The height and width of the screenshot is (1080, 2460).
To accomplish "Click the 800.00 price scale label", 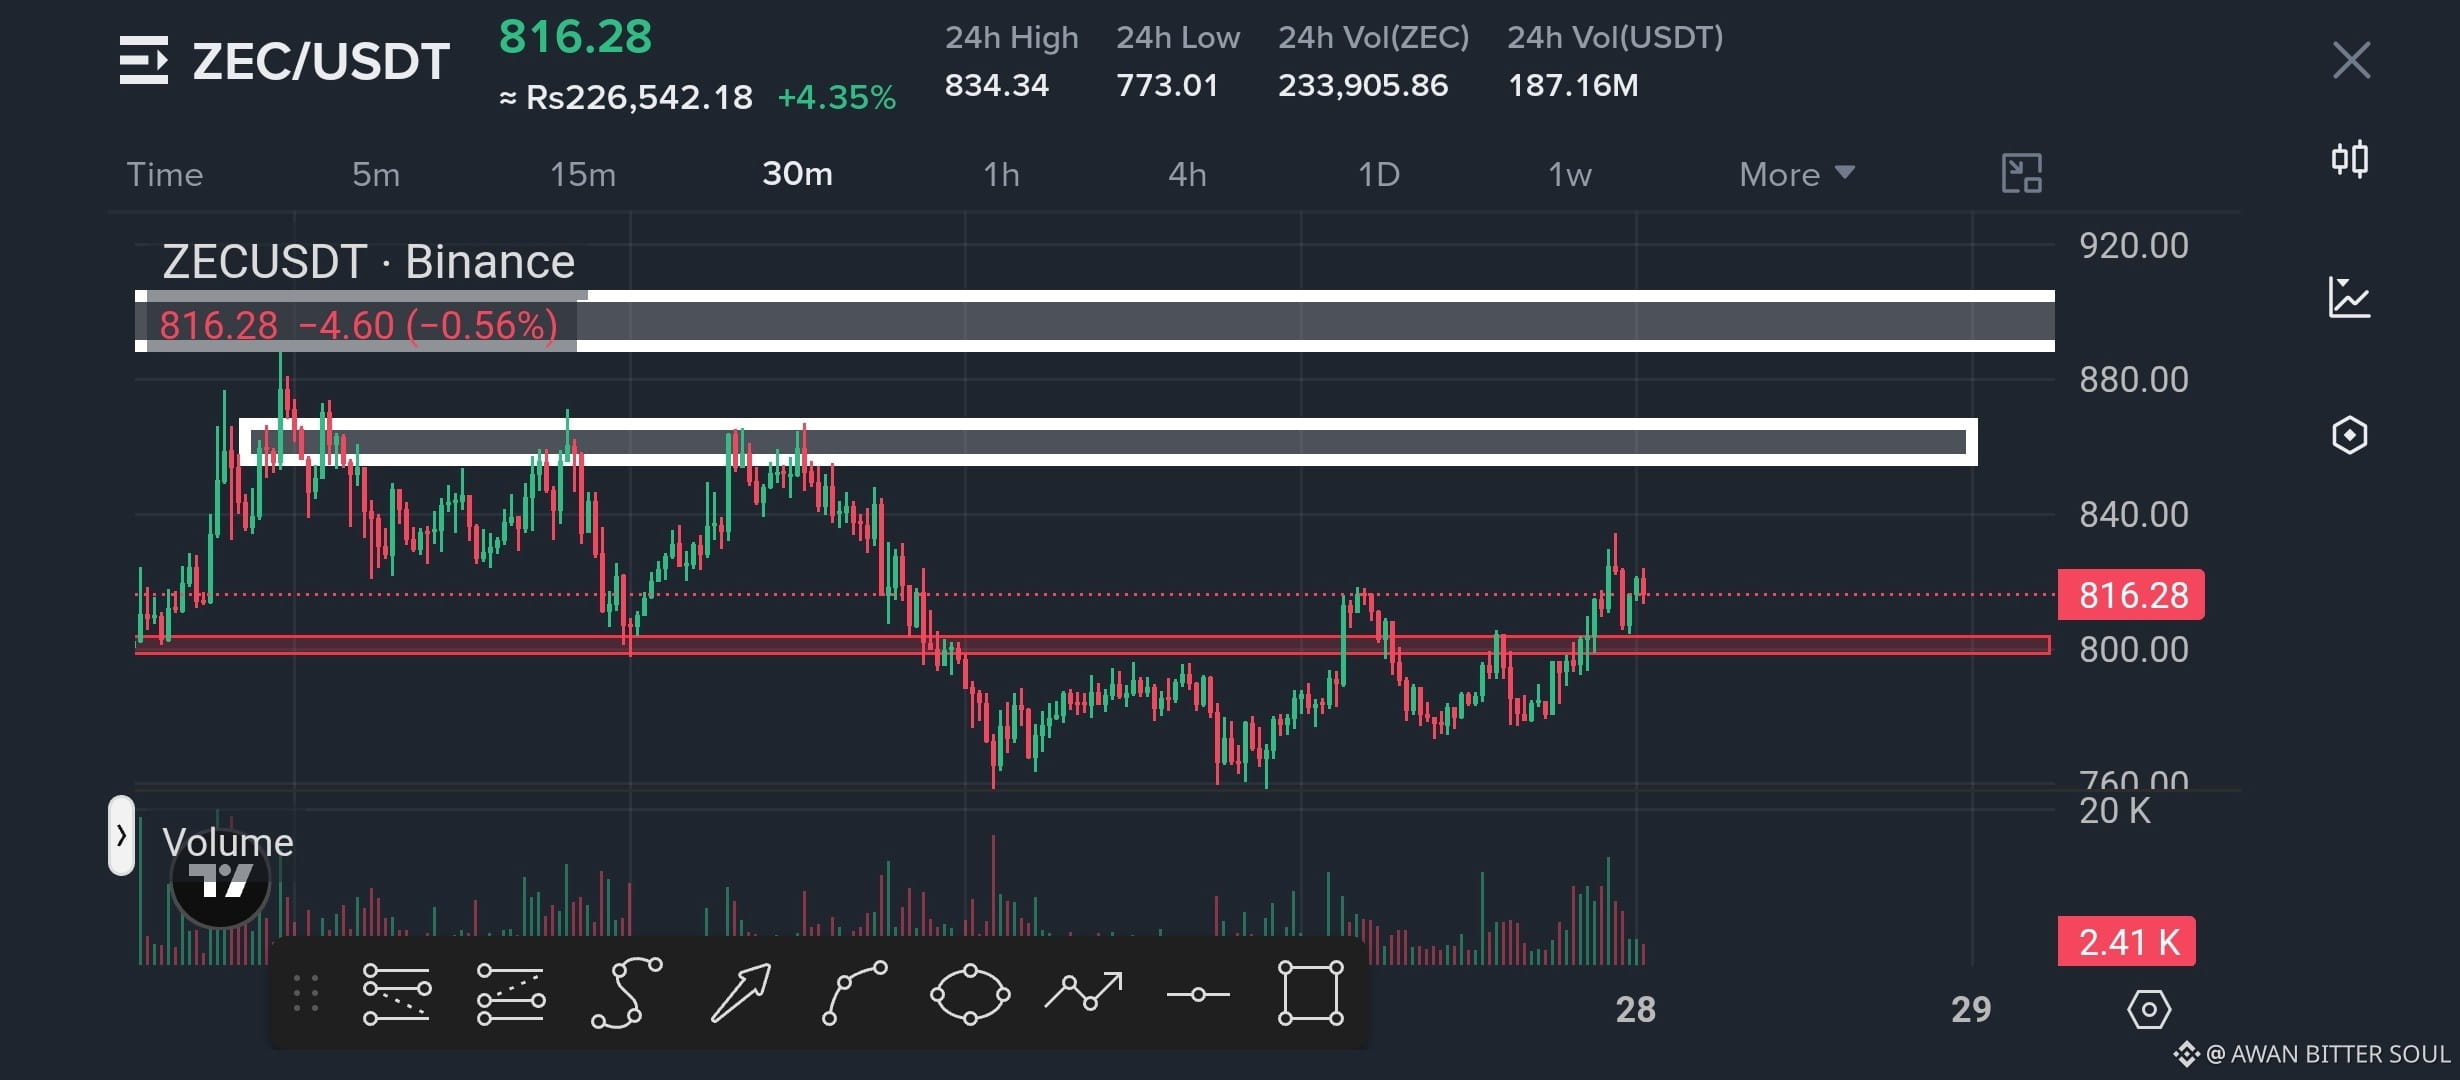I will (2133, 650).
